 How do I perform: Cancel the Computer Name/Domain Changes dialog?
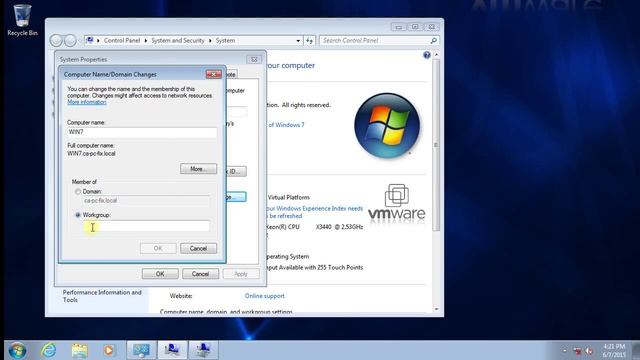(198, 248)
